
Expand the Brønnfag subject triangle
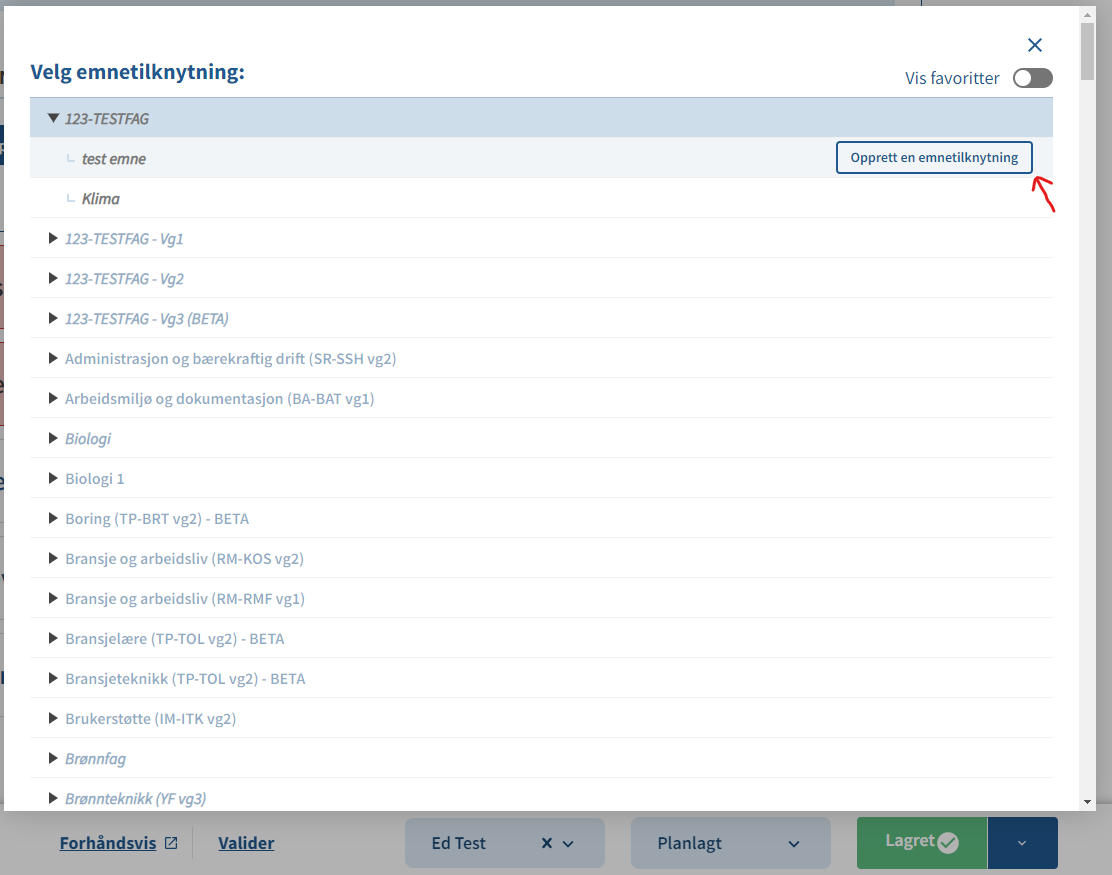(53, 759)
